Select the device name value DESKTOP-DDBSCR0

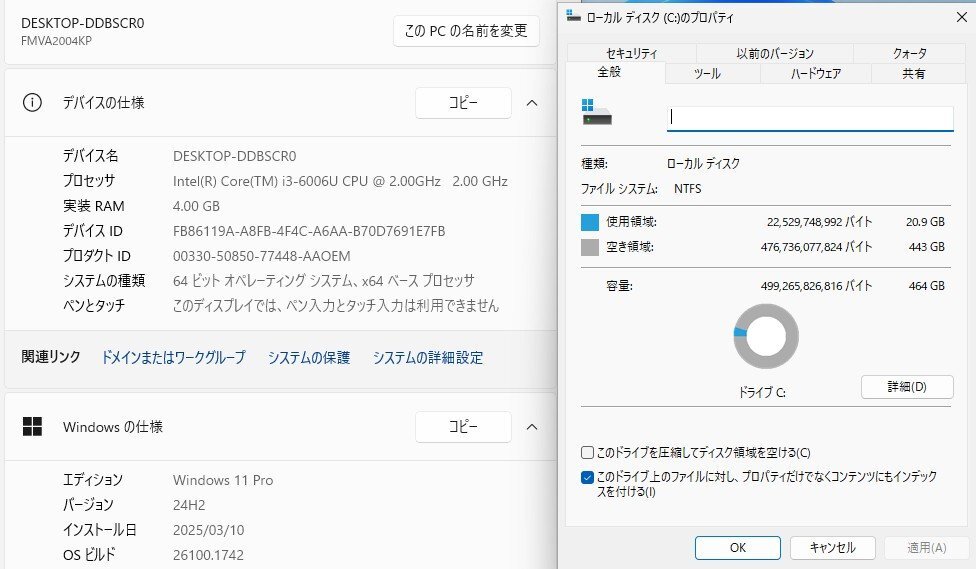[x=235, y=156]
